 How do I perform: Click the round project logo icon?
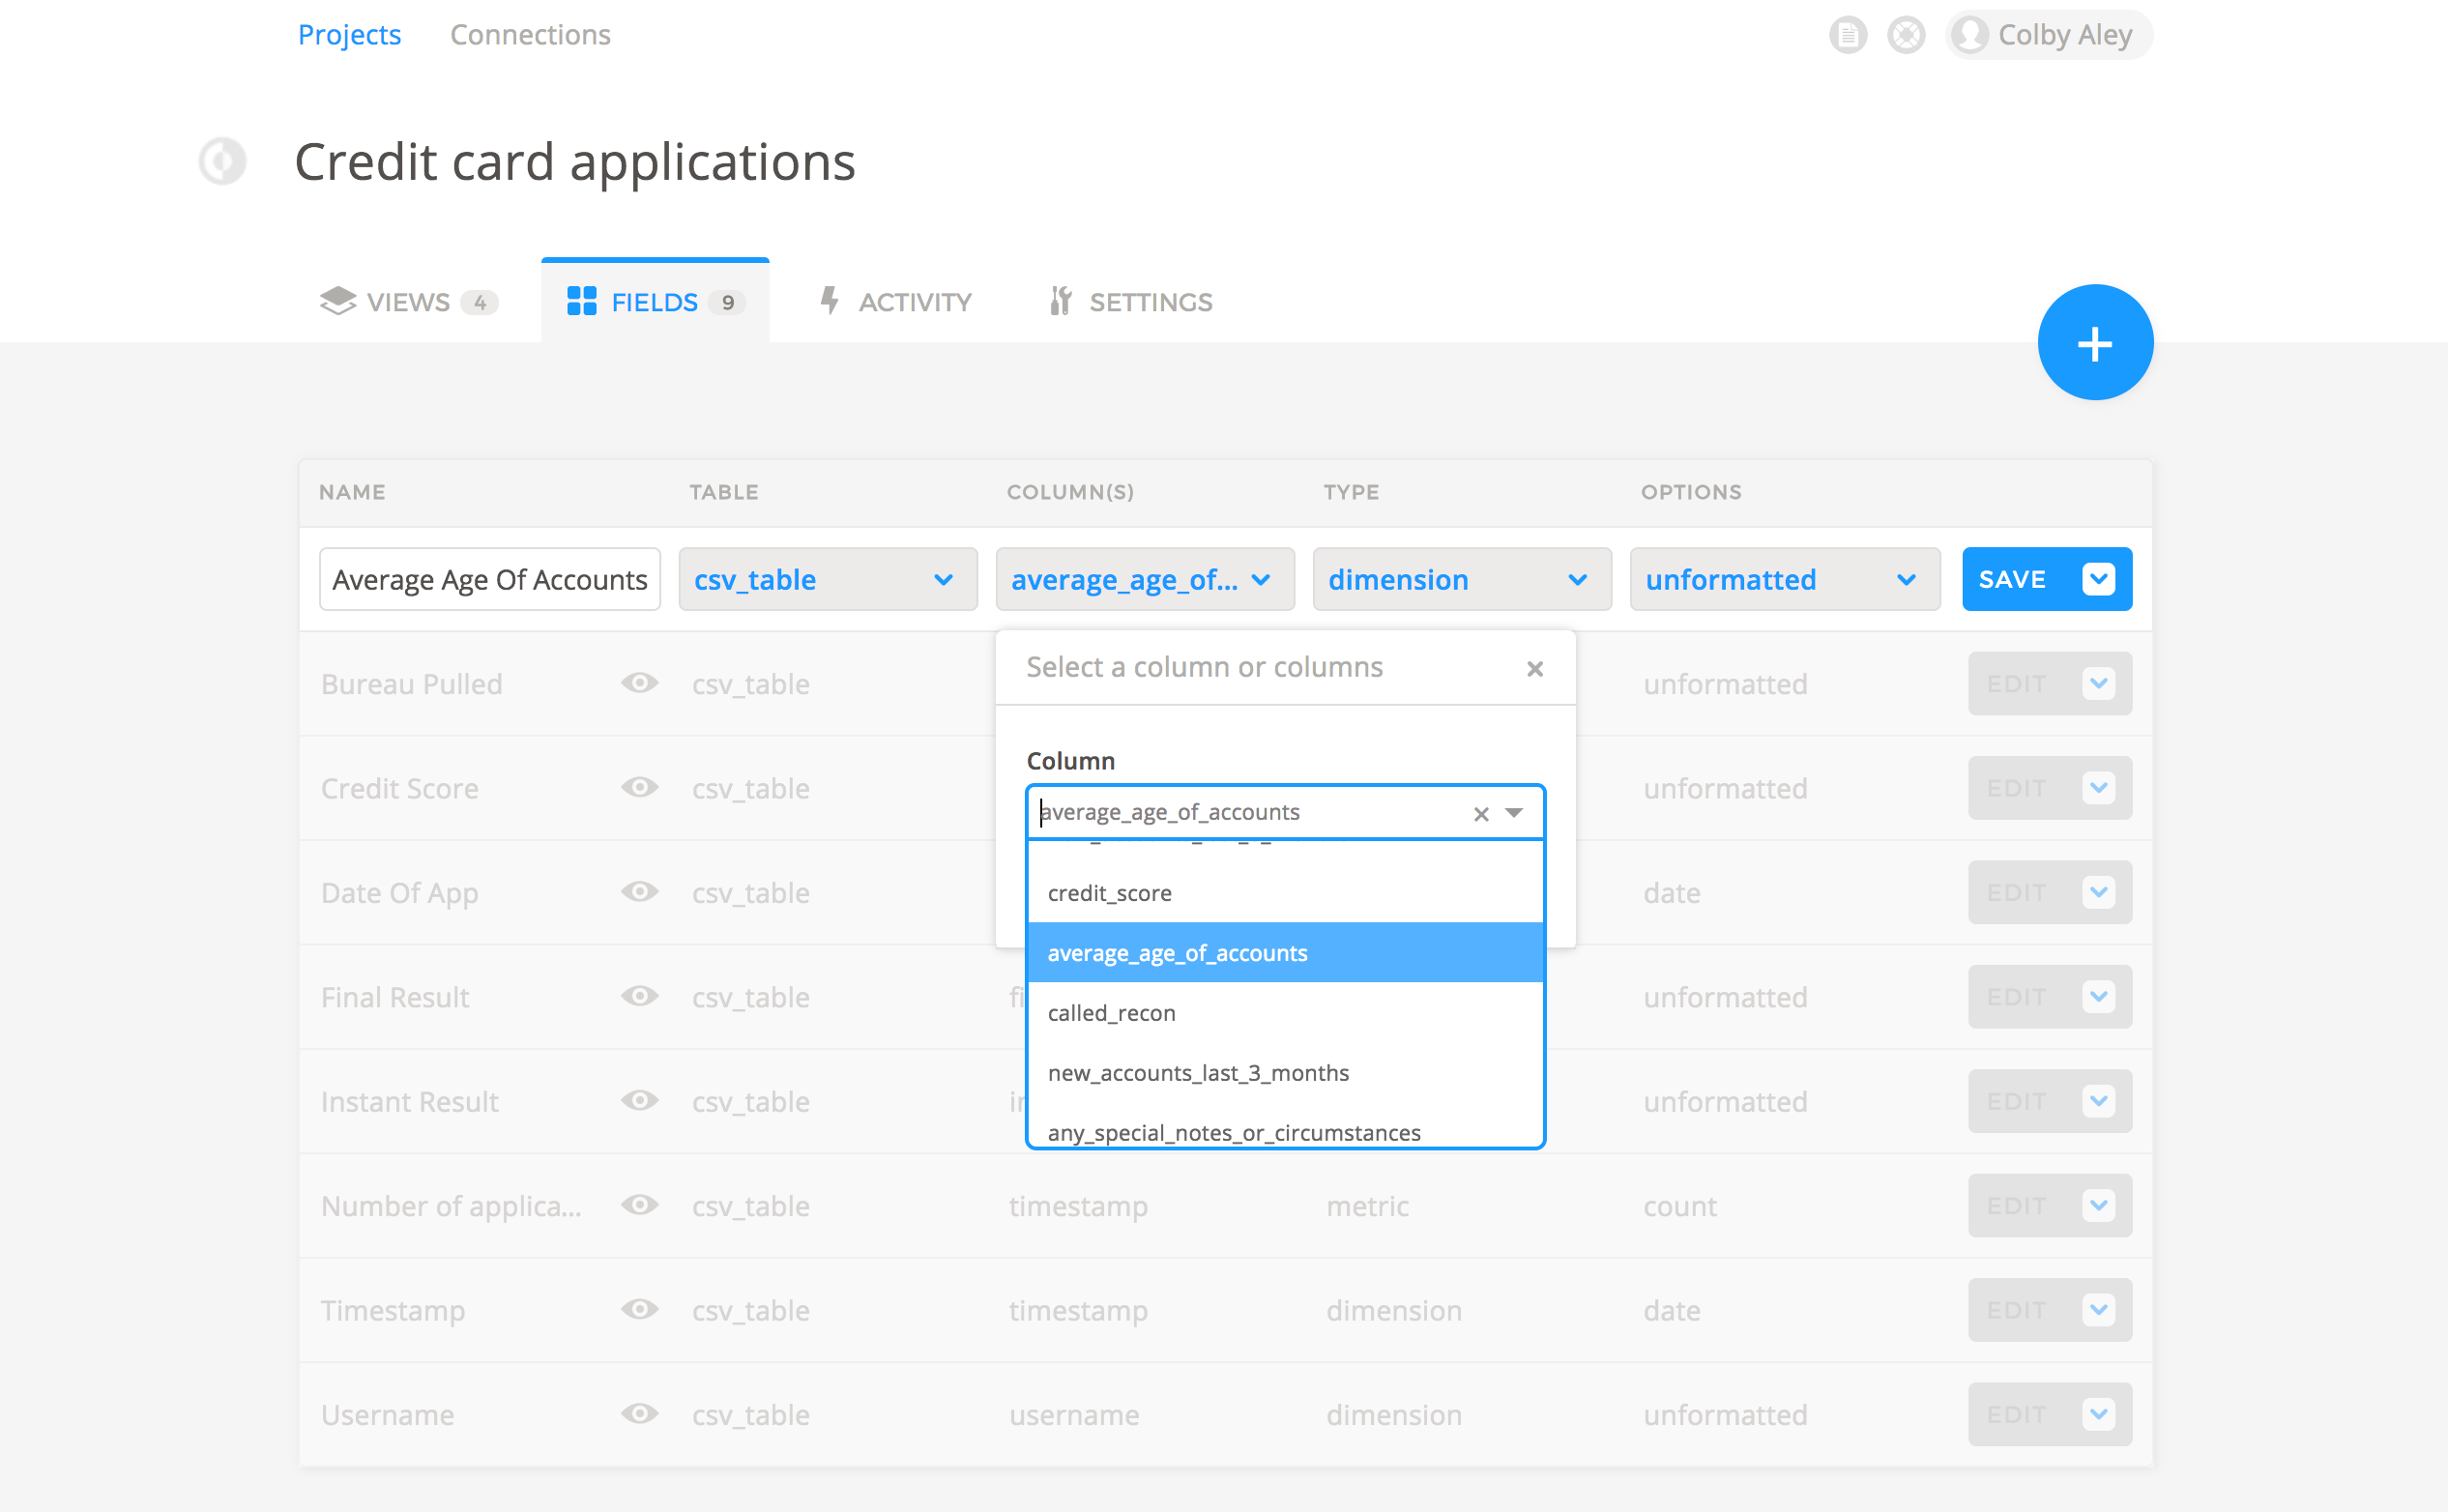click(222, 161)
